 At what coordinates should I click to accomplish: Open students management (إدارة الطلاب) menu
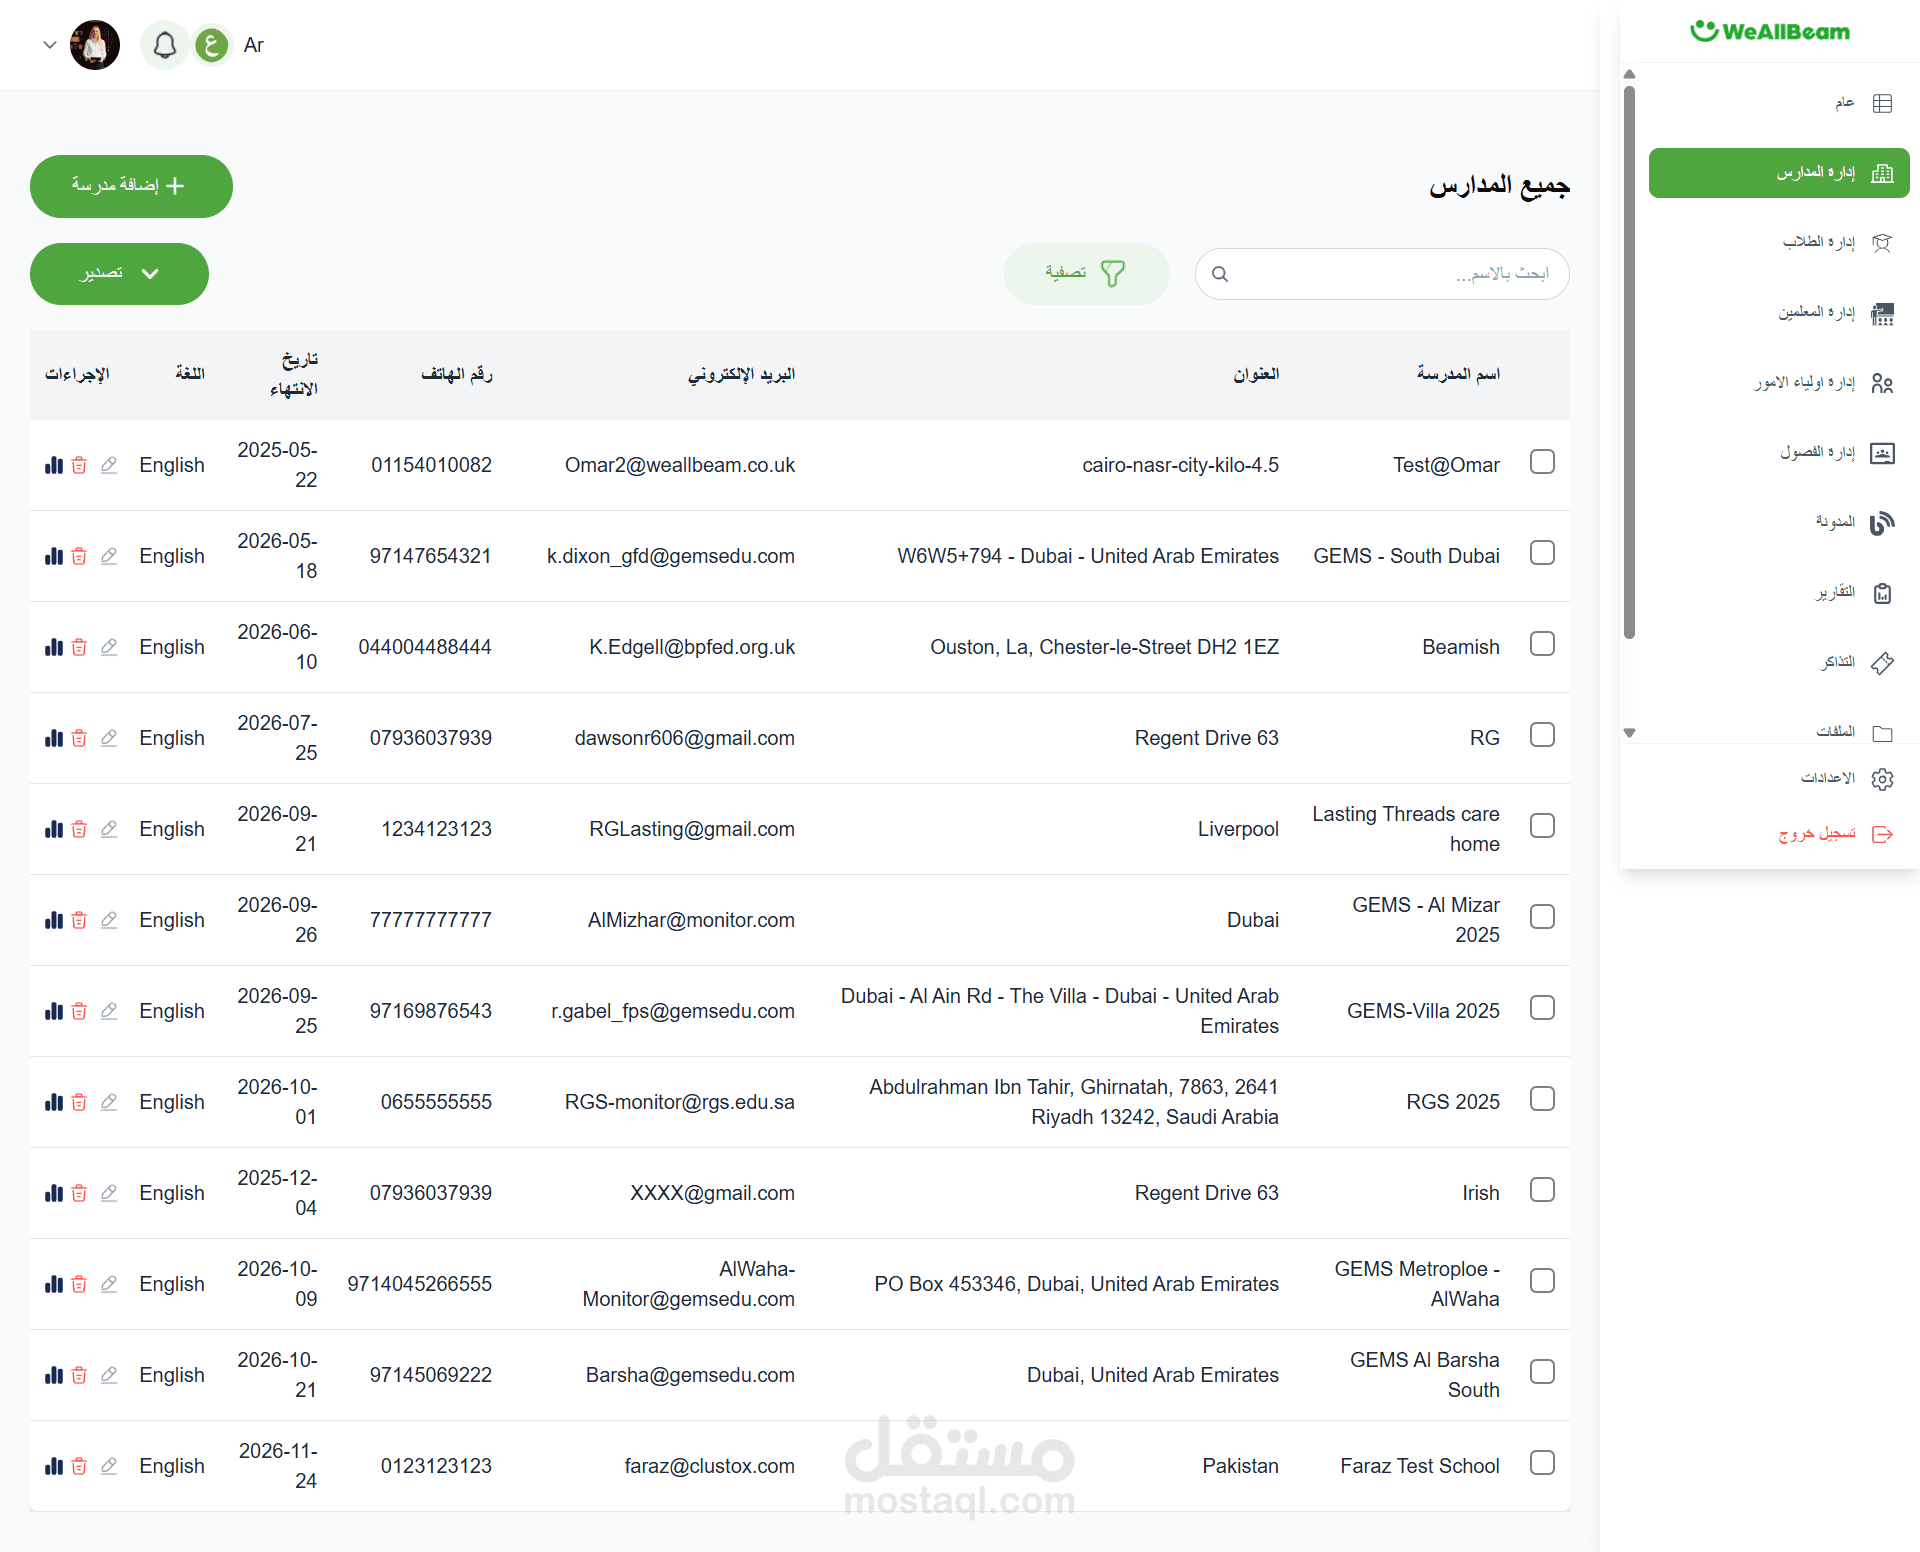coord(1818,242)
